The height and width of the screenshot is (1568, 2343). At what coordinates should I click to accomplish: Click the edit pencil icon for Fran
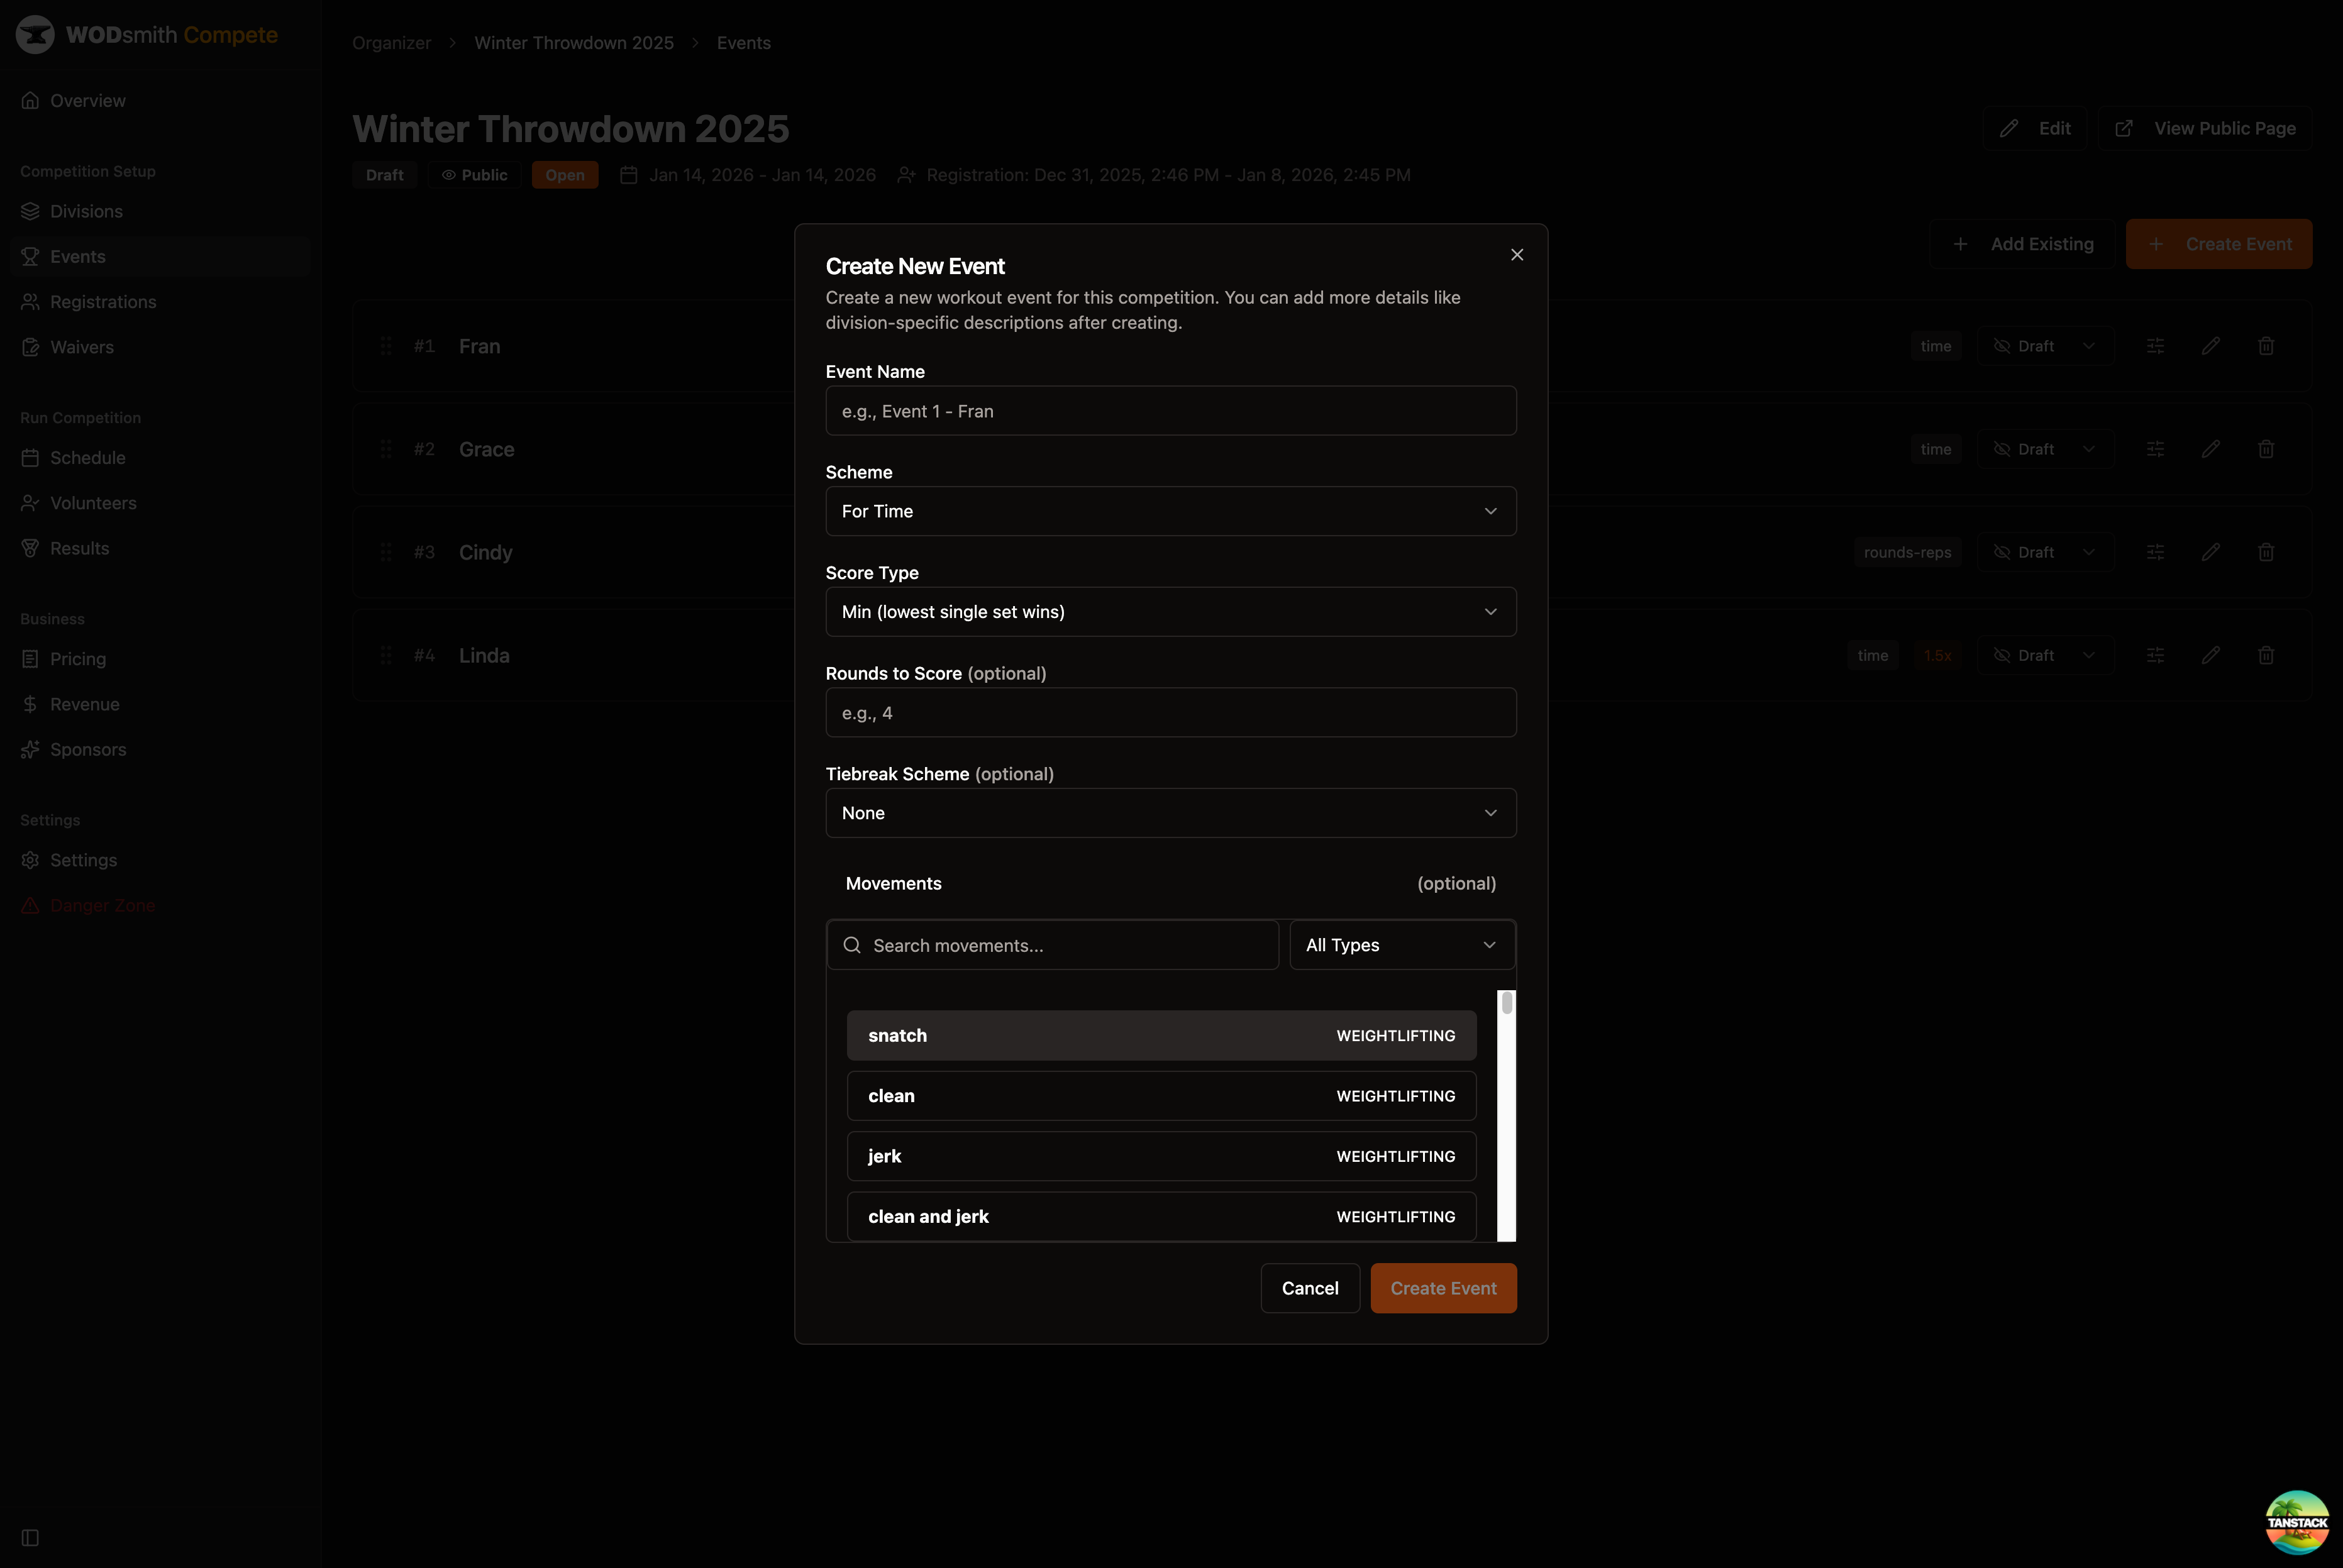point(2211,346)
